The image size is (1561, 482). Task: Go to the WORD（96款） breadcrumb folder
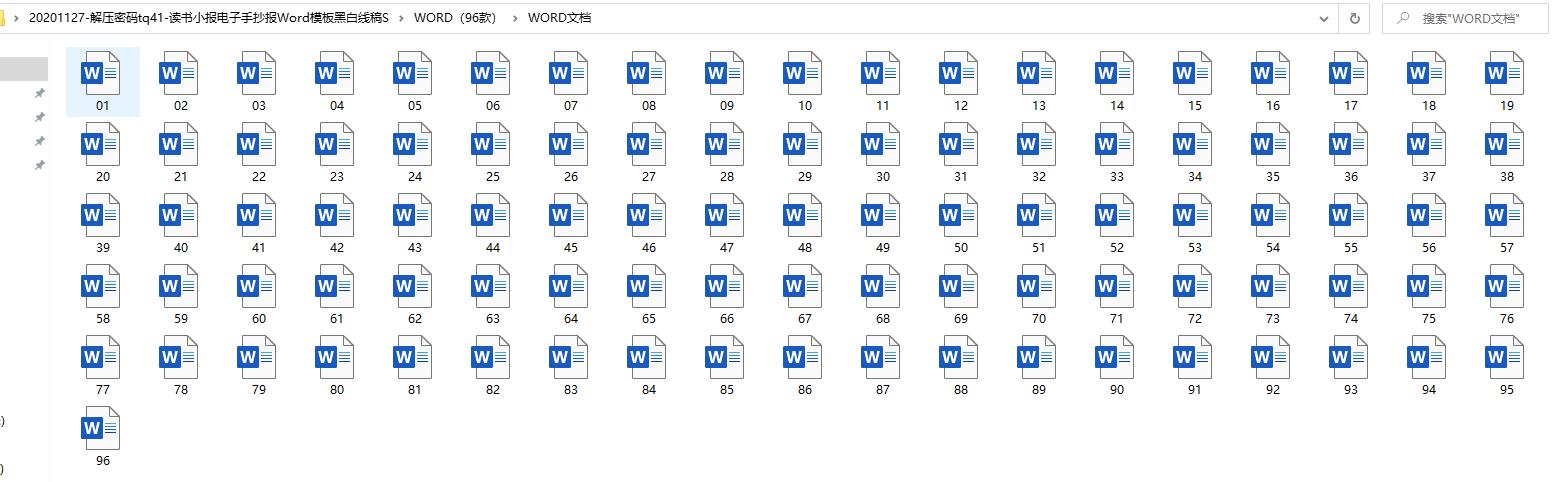point(455,18)
